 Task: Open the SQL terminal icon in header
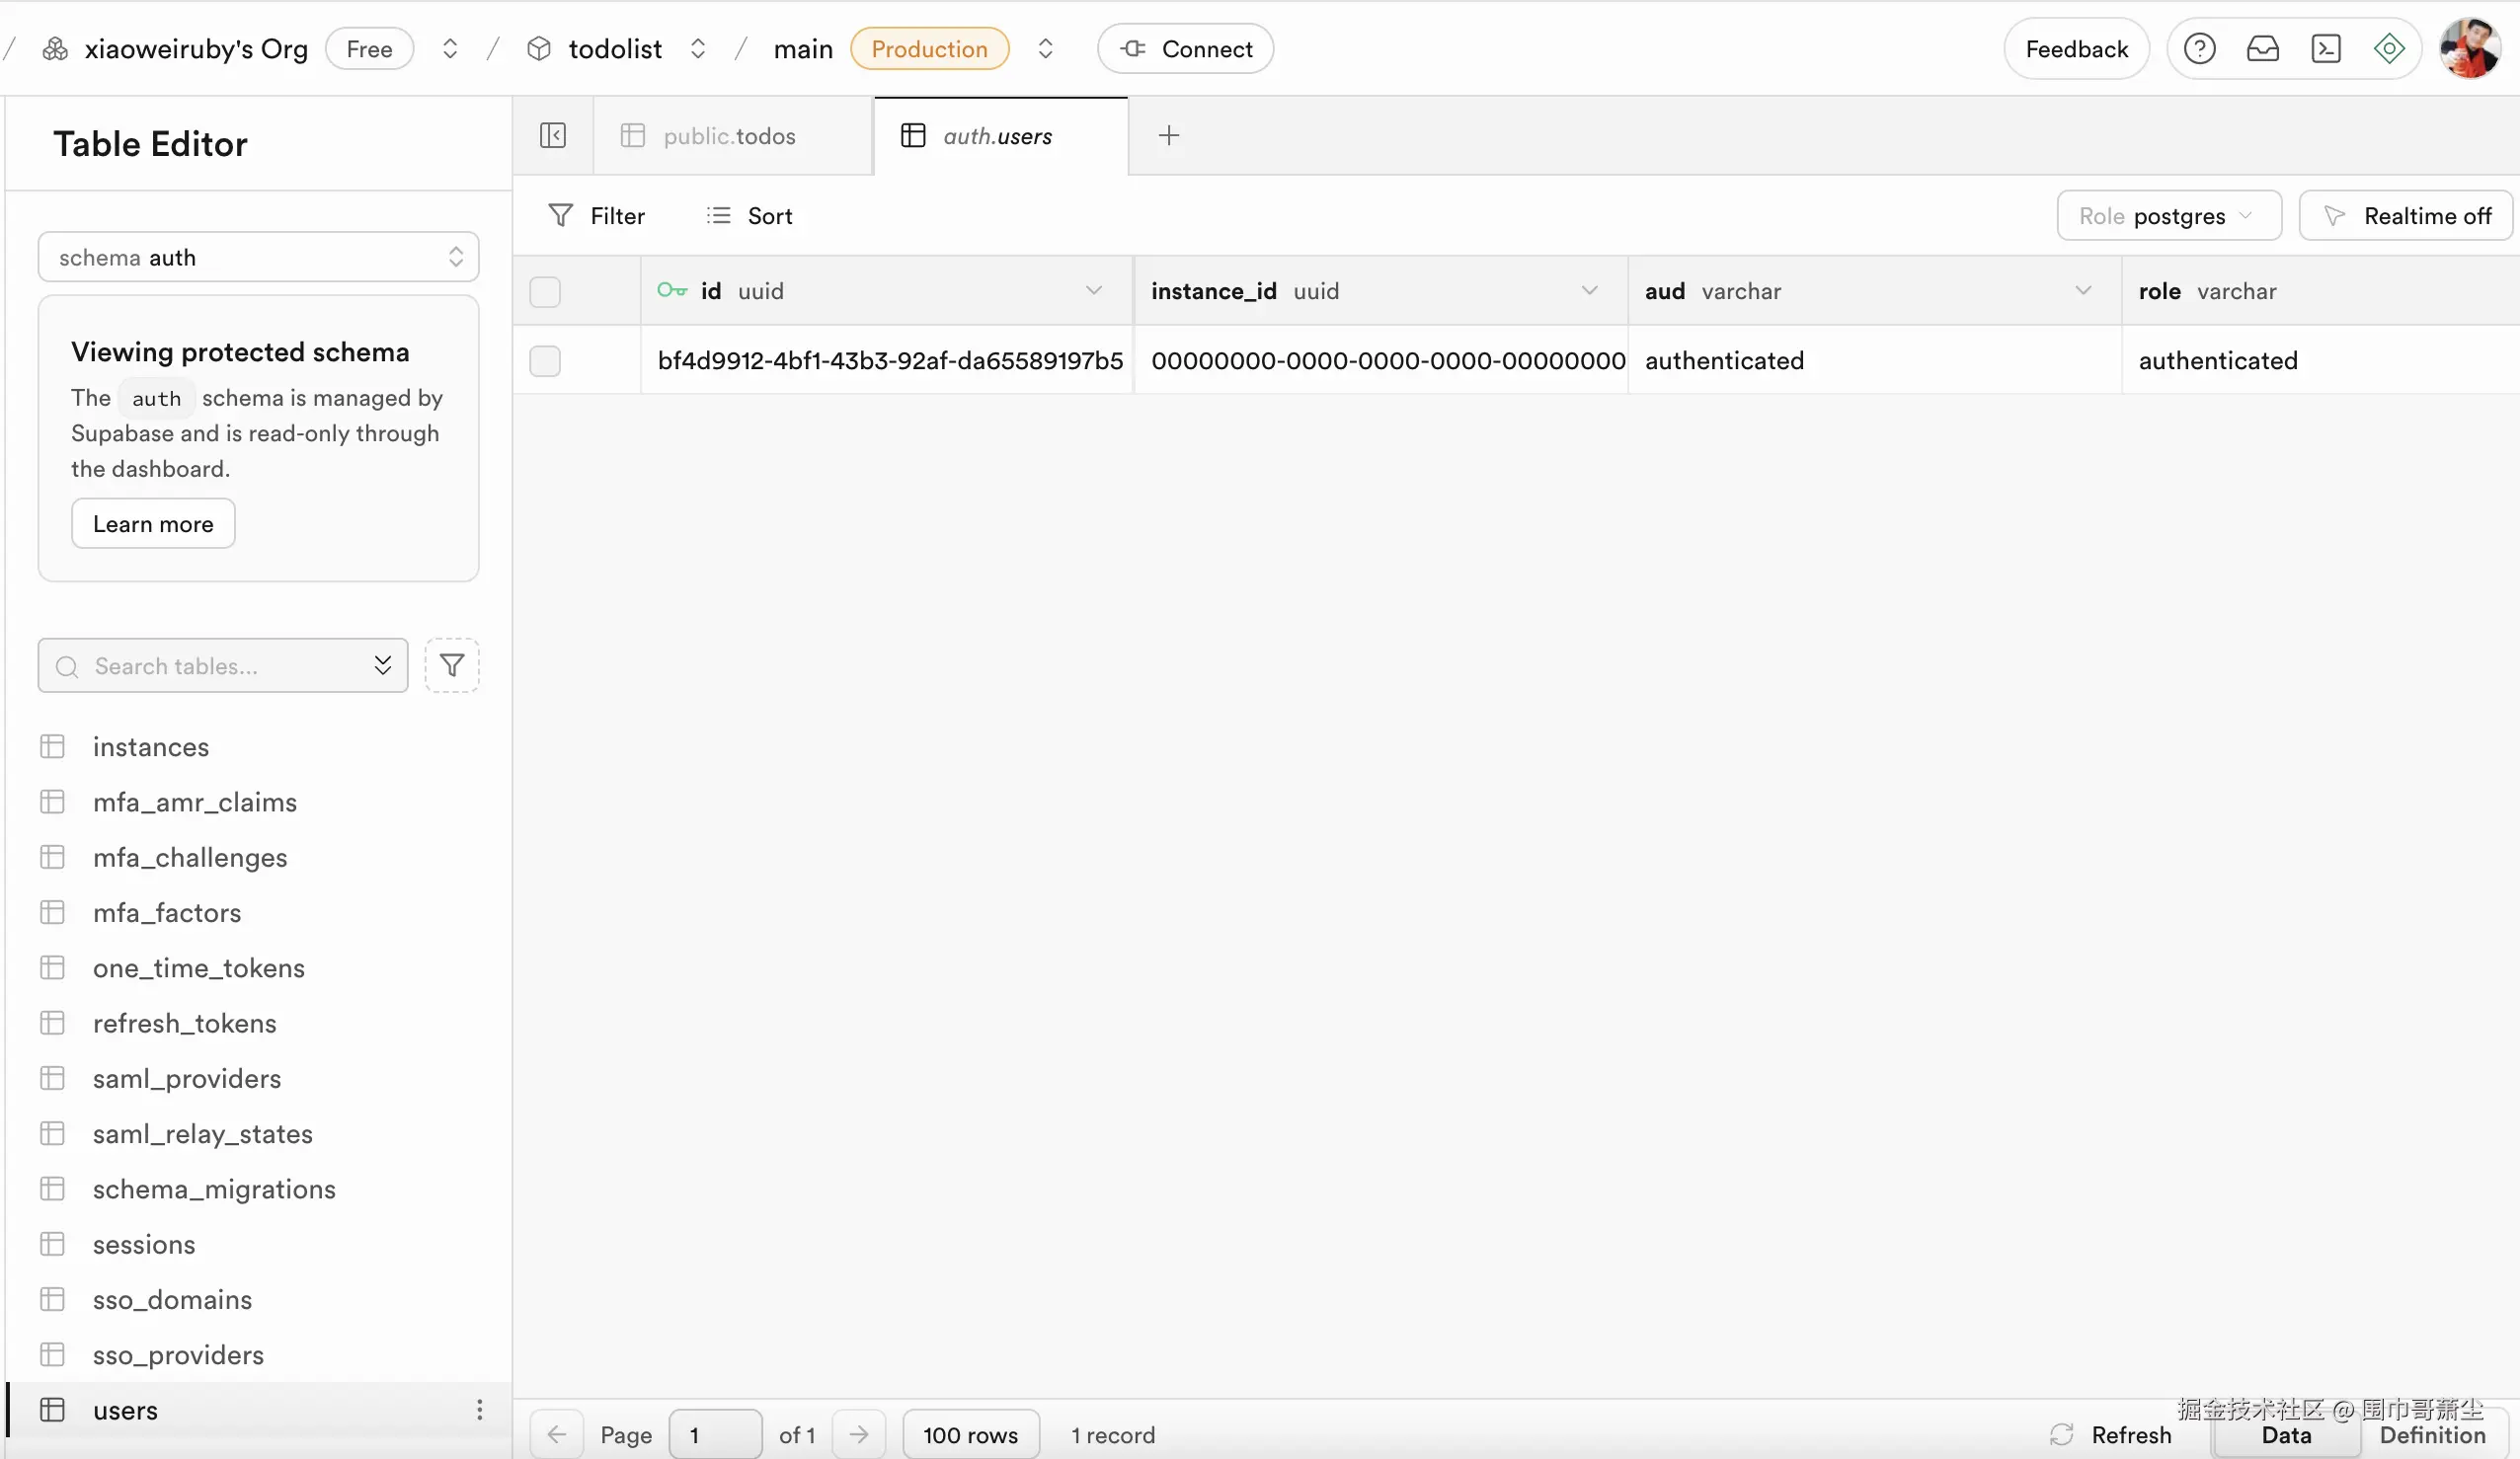coord(2326,48)
